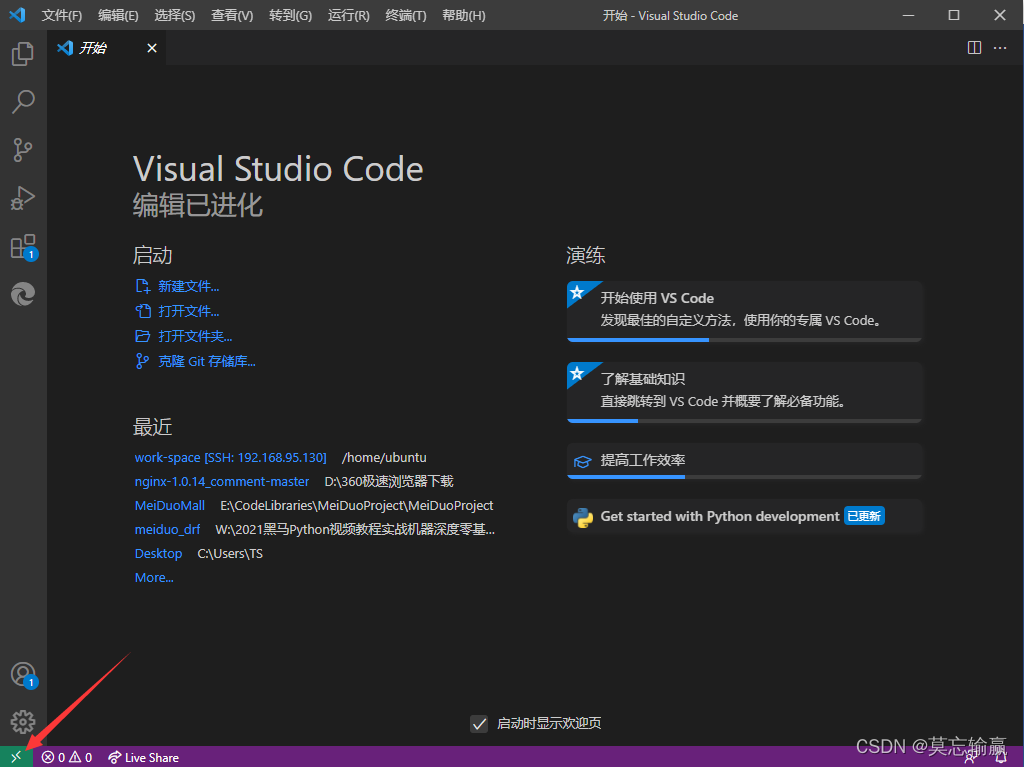Show errors and warnings in status bar
This screenshot has width=1024, height=767.
pyautogui.click(x=67, y=757)
